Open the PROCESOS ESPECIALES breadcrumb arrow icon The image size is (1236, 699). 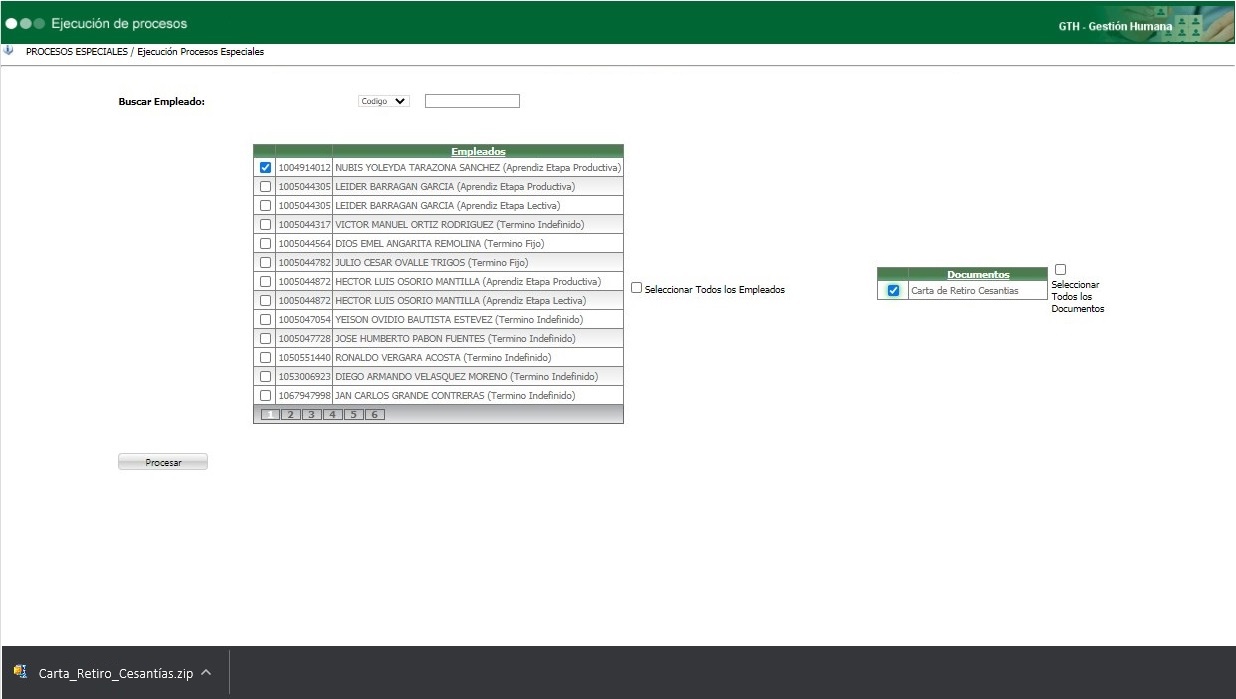tap(9, 51)
